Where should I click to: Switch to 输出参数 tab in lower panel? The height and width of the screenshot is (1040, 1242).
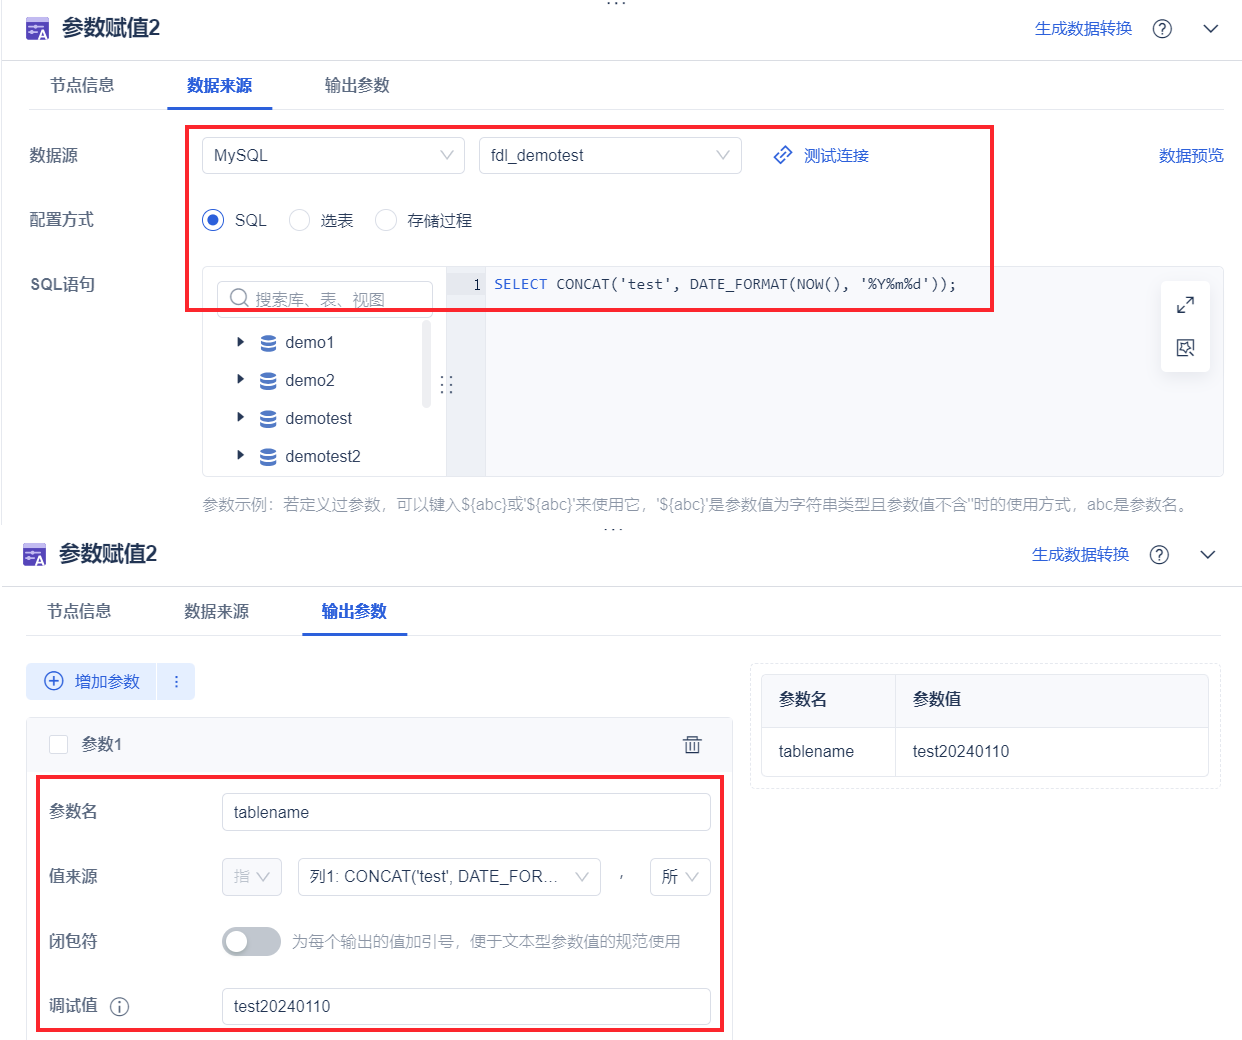click(x=354, y=611)
